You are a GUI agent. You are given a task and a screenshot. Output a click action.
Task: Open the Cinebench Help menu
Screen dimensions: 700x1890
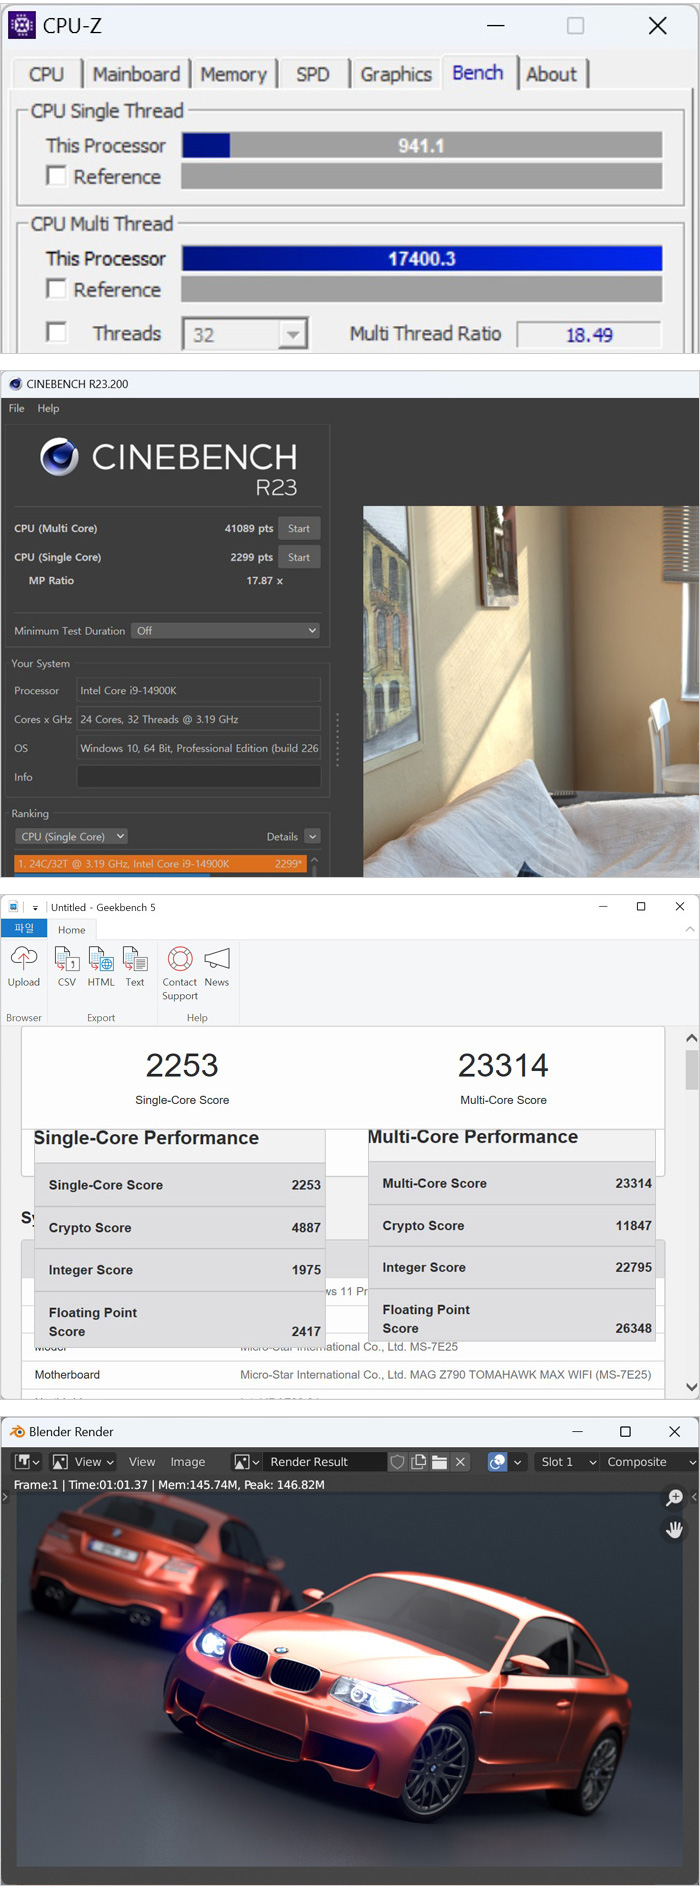coord(49,408)
